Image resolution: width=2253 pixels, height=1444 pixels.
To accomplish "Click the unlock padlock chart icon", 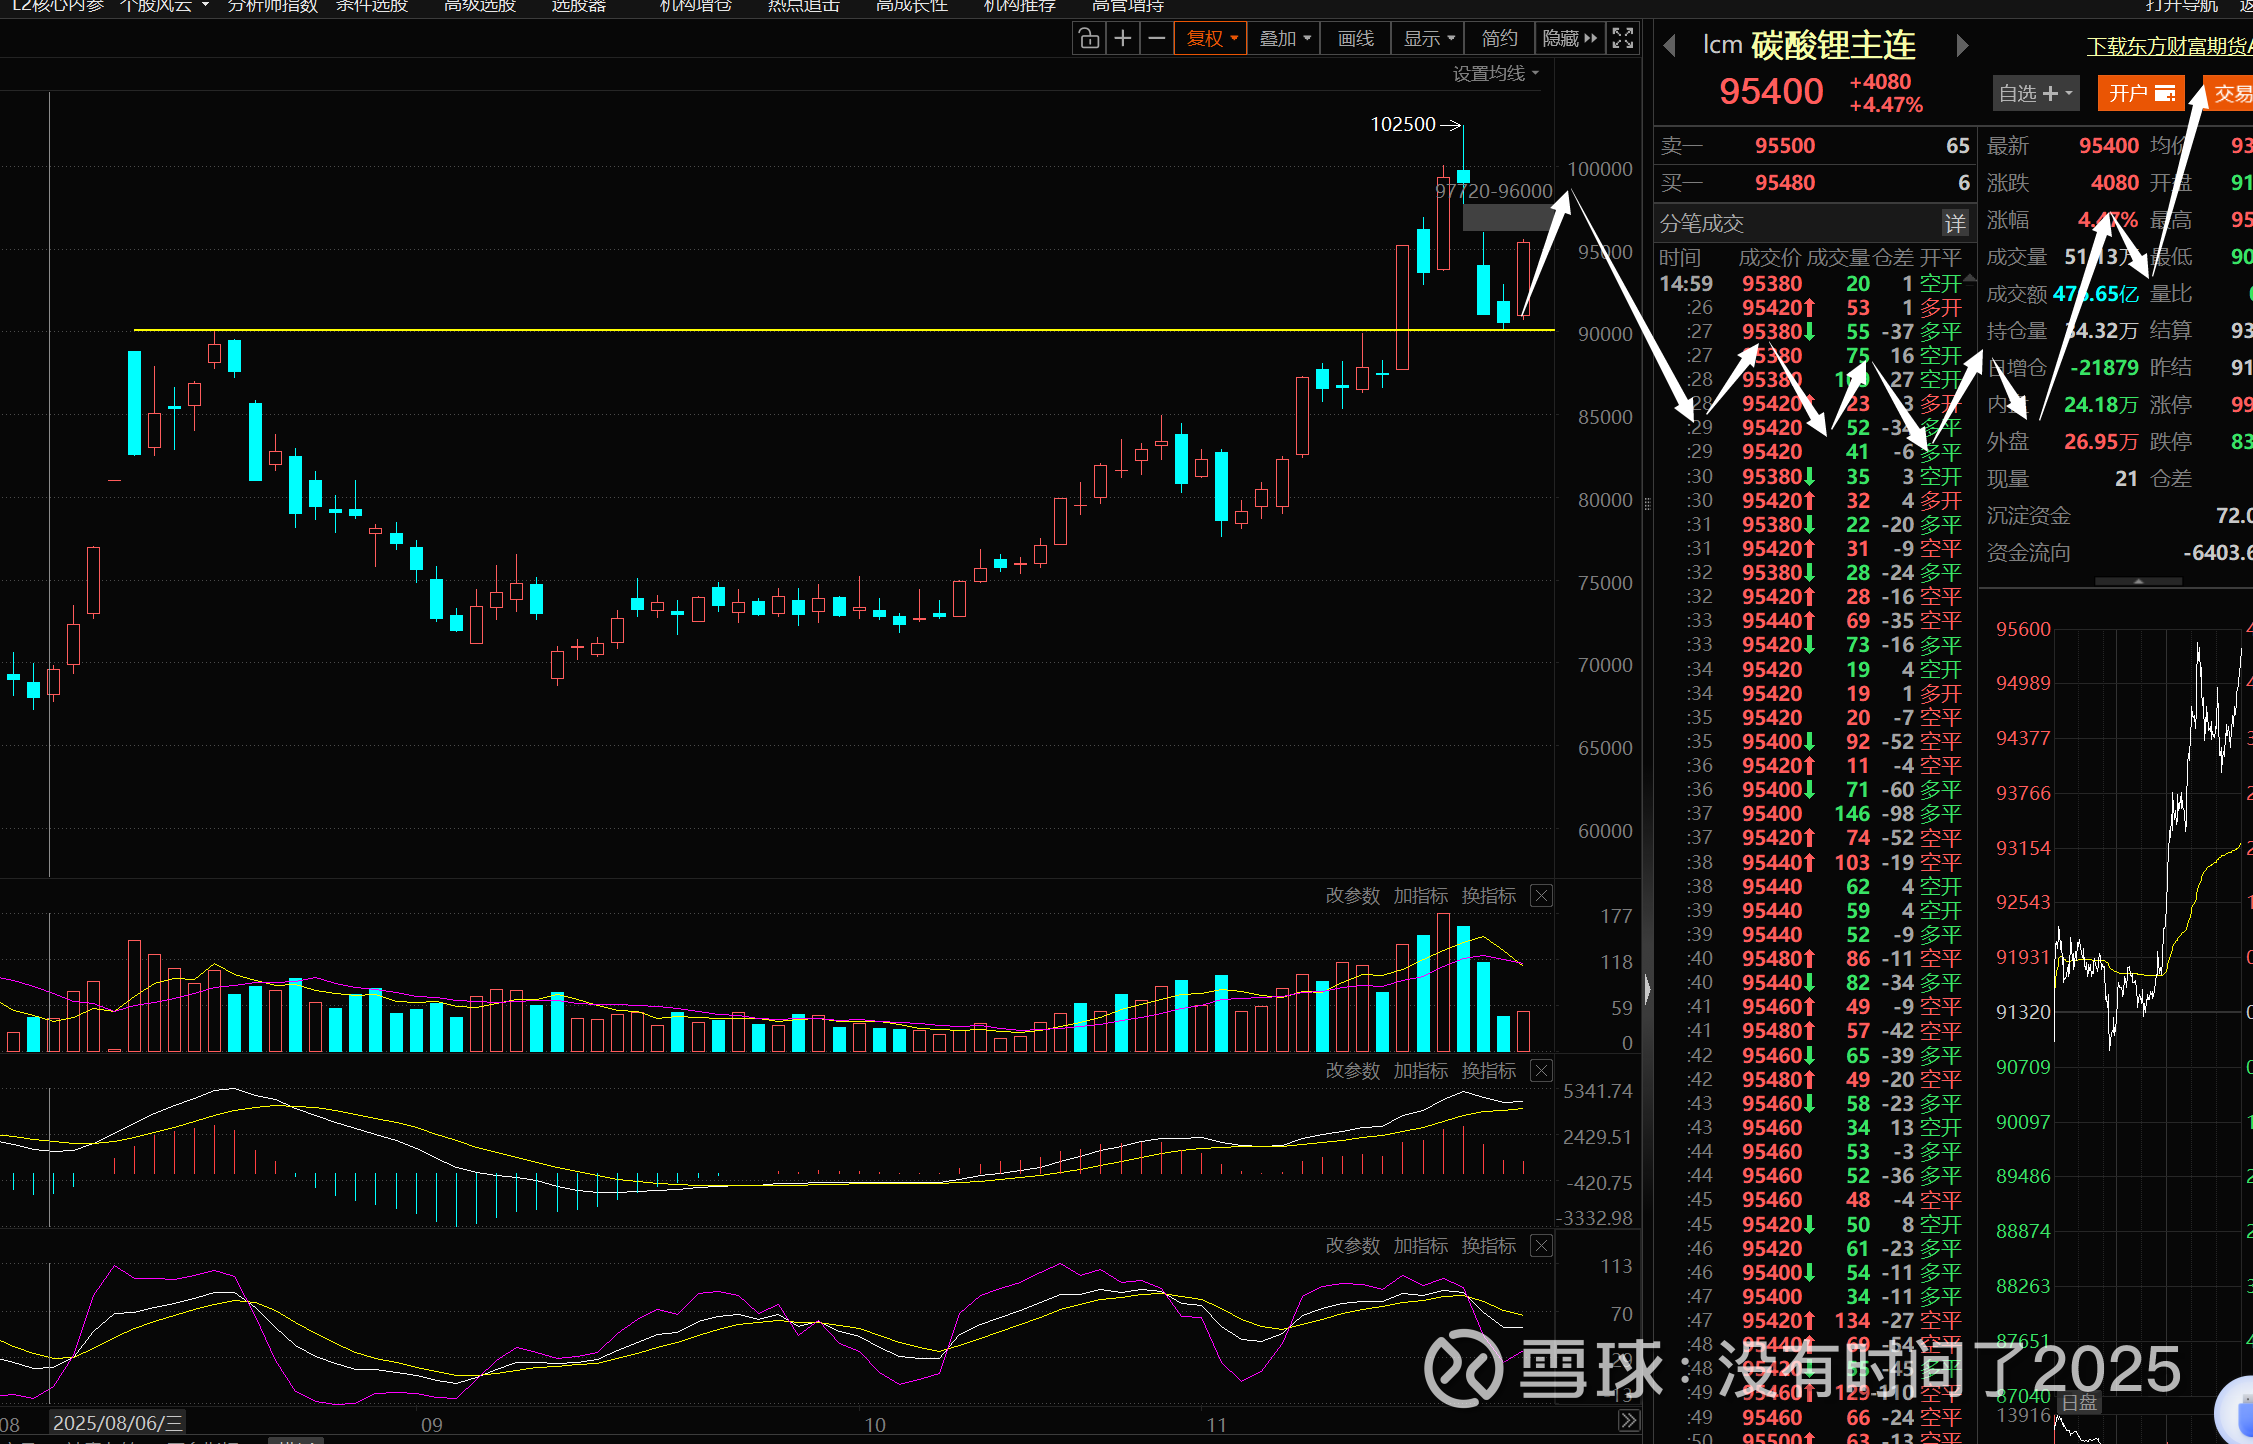I will pyautogui.click(x=1089, y=39).
